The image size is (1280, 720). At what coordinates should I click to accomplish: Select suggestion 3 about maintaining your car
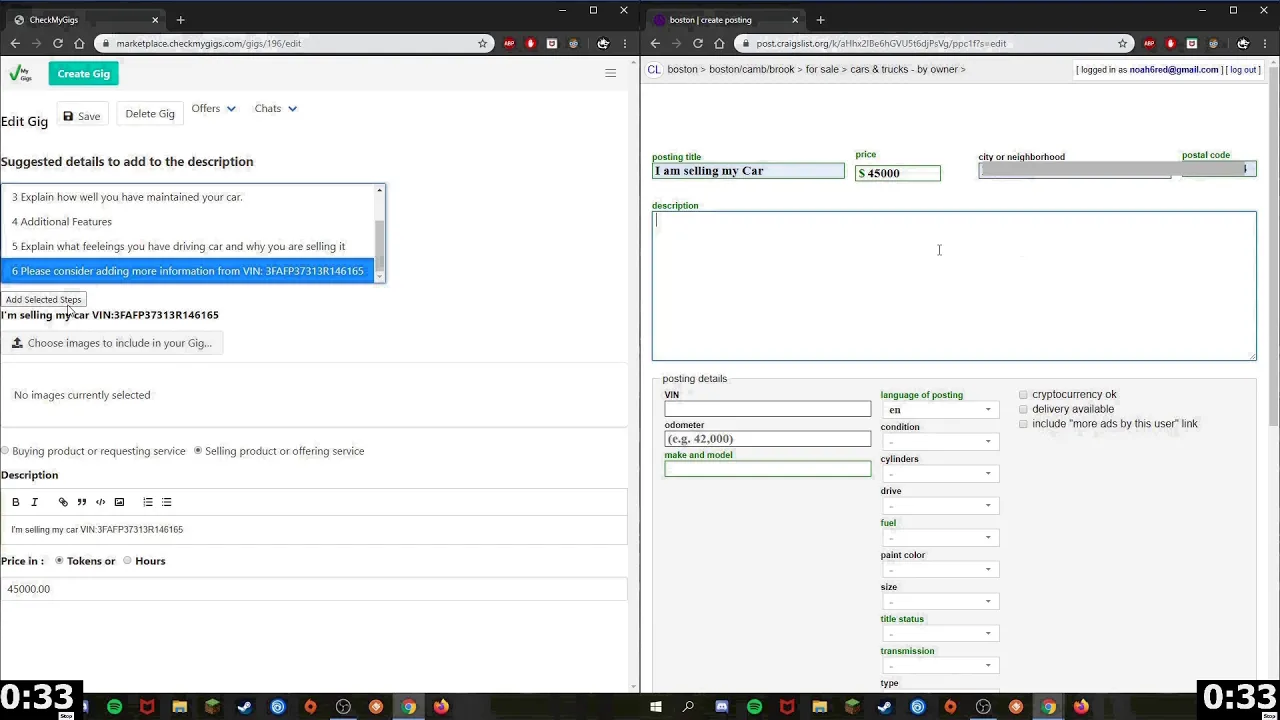(x=188, y=197)
